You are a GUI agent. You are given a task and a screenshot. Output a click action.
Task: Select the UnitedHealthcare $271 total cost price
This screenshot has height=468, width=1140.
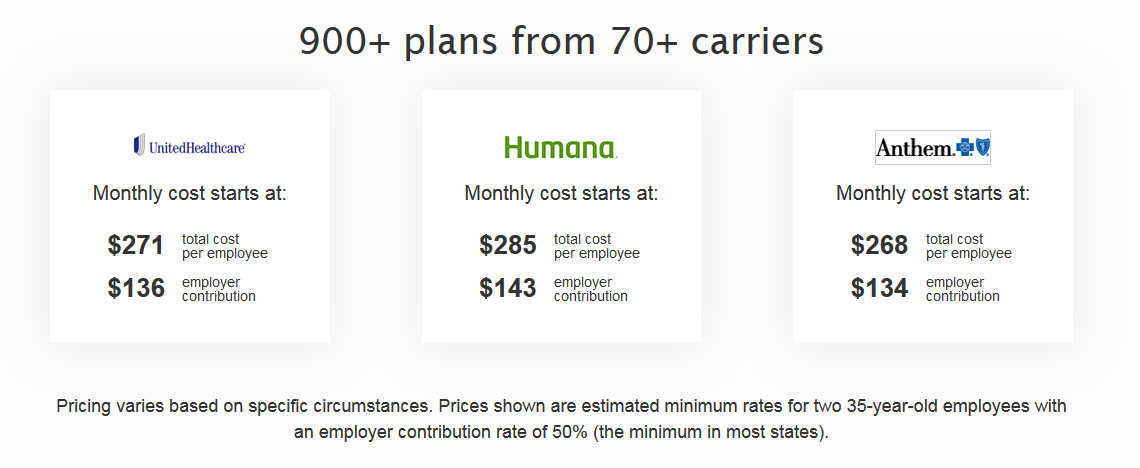(x=136, y=246)
